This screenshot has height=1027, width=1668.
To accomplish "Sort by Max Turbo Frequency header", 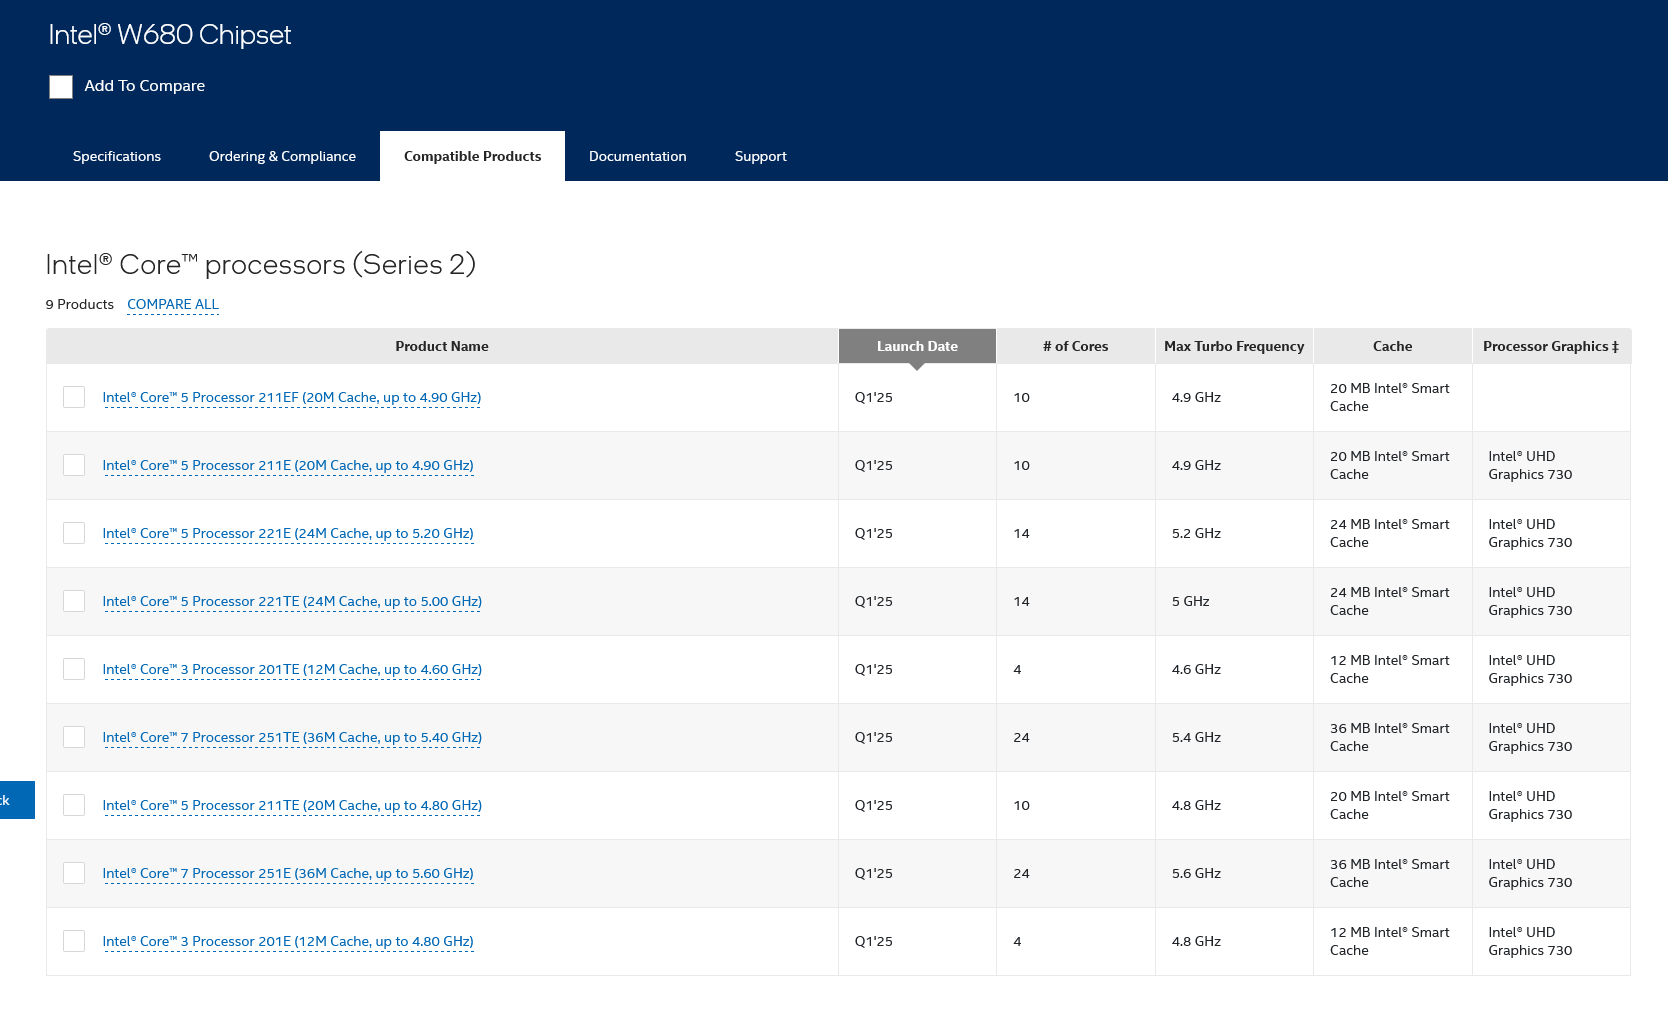I will point(1234,346).
